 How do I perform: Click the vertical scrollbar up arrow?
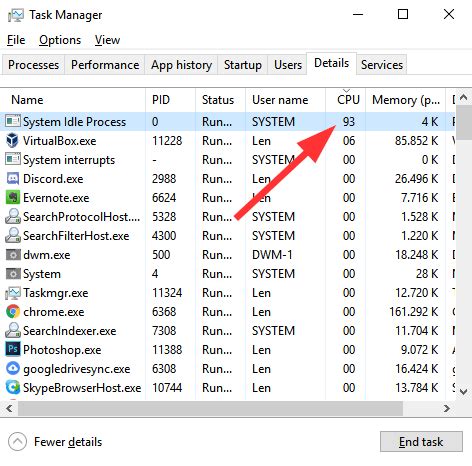pyautogui.click(x=463, y=98)
